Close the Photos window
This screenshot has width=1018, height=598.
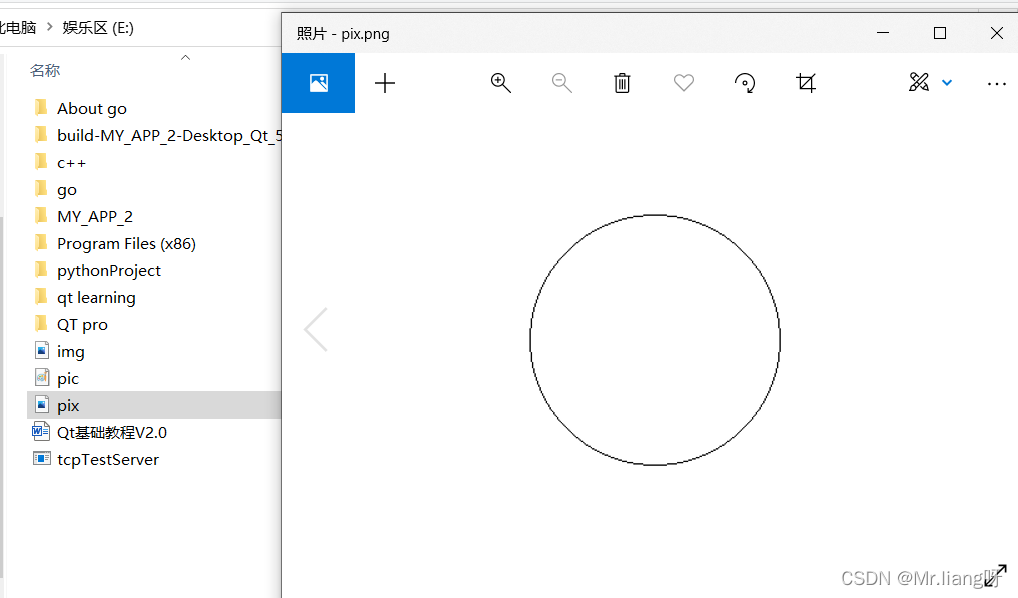[997, 33]
